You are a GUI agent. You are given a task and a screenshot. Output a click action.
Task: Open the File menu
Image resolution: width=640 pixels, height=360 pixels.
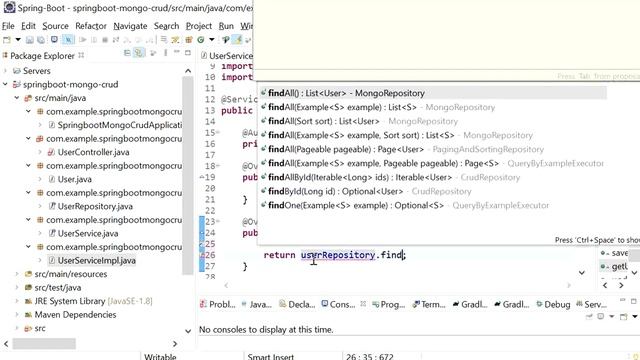[8, 26]
